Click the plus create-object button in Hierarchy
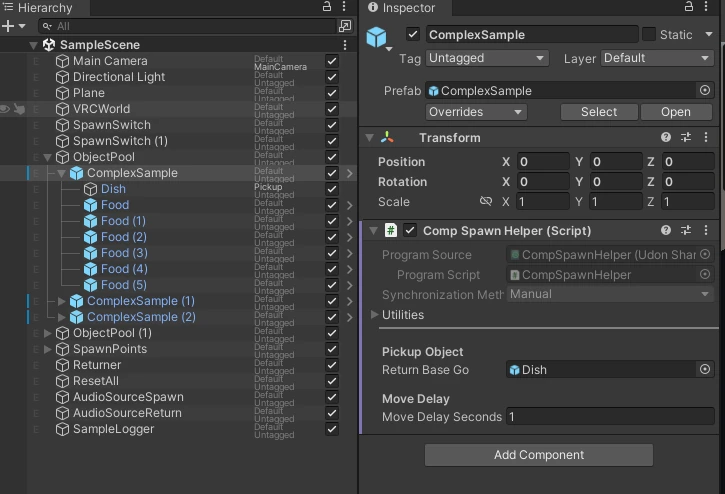 pos(8,26)
